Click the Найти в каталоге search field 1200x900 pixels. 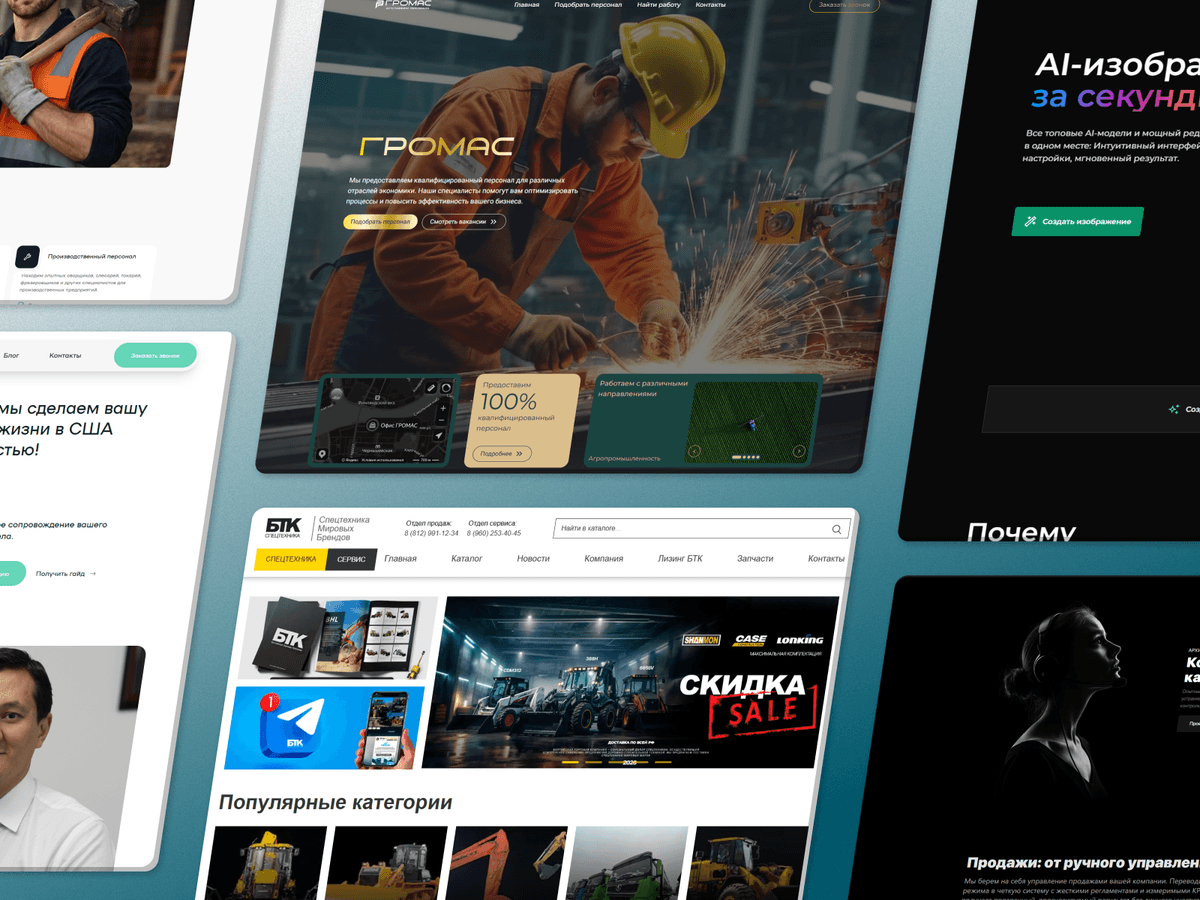[x=690, y=529]
